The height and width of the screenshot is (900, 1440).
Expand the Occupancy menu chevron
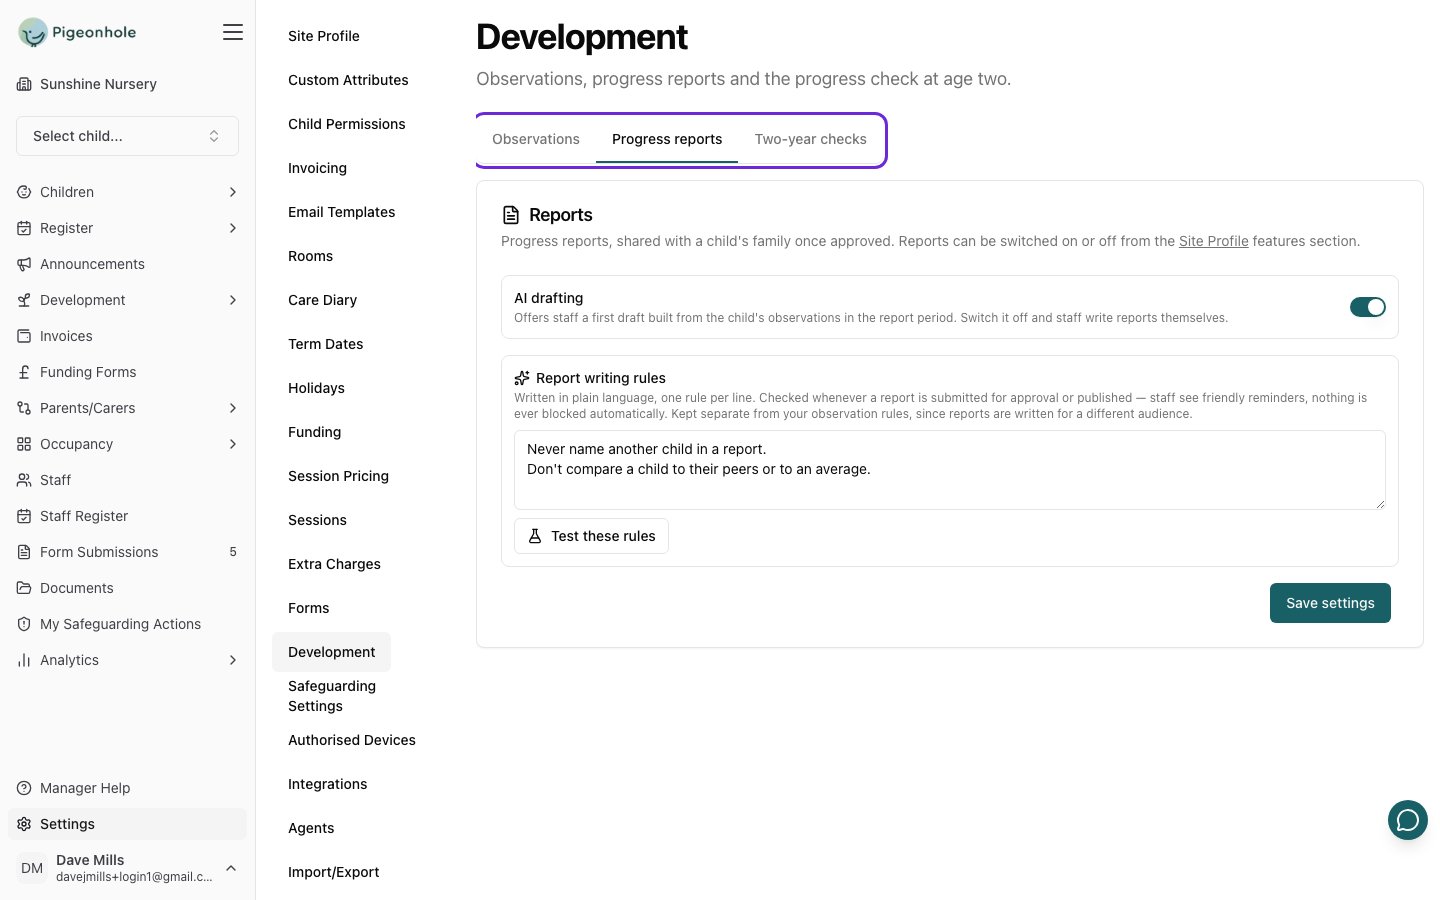(233, 444)
